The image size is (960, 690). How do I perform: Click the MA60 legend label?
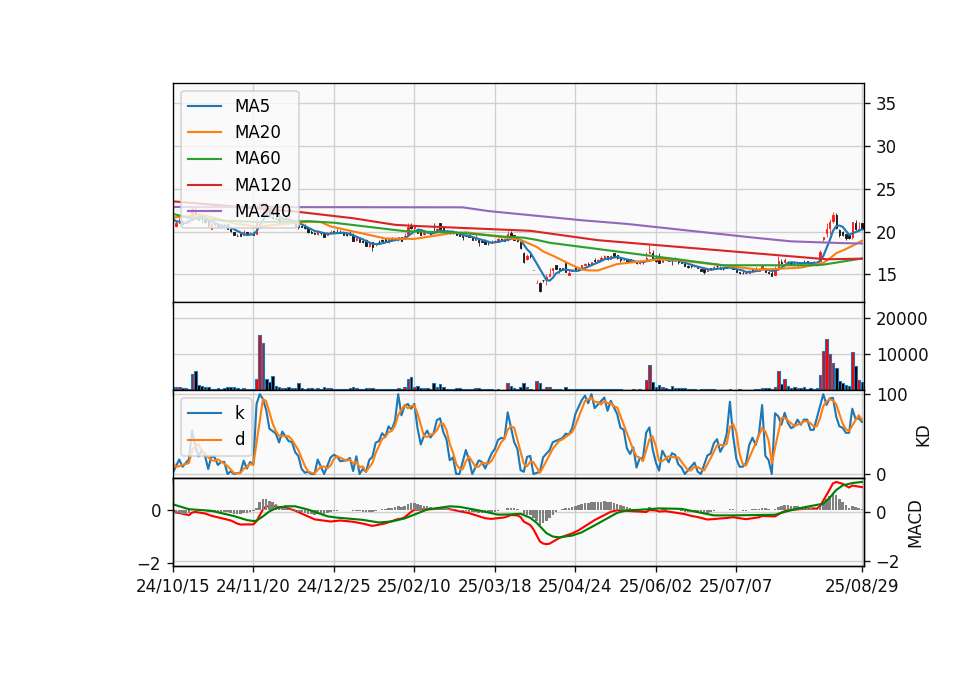(257, 159)
